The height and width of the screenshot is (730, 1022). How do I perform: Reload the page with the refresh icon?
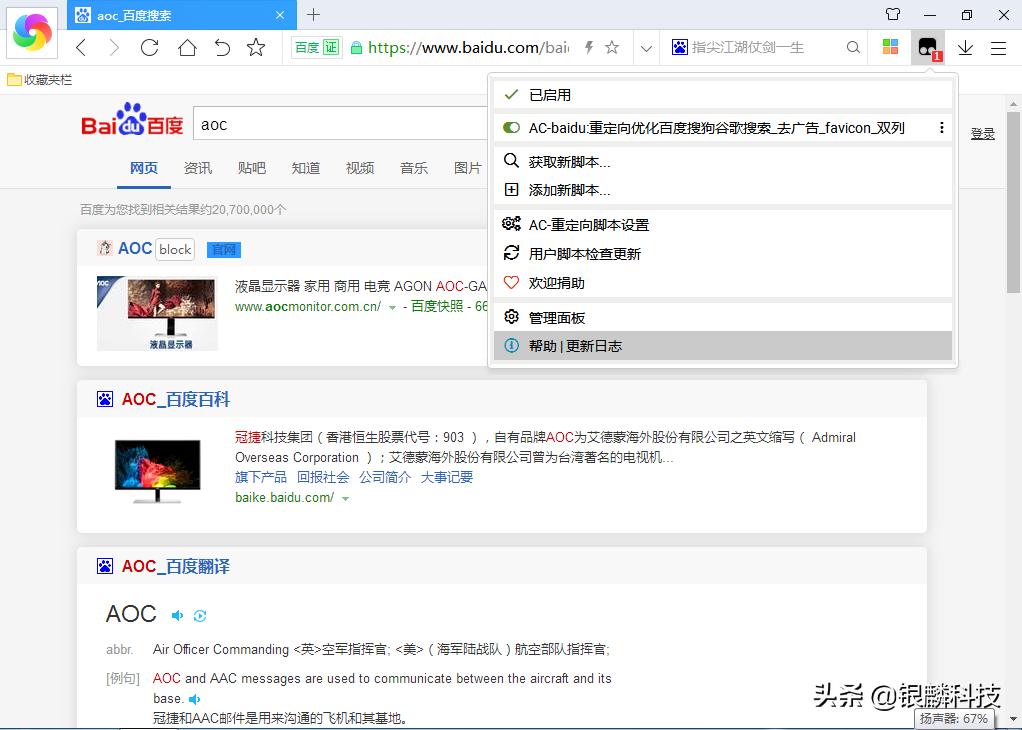point(148,47)
